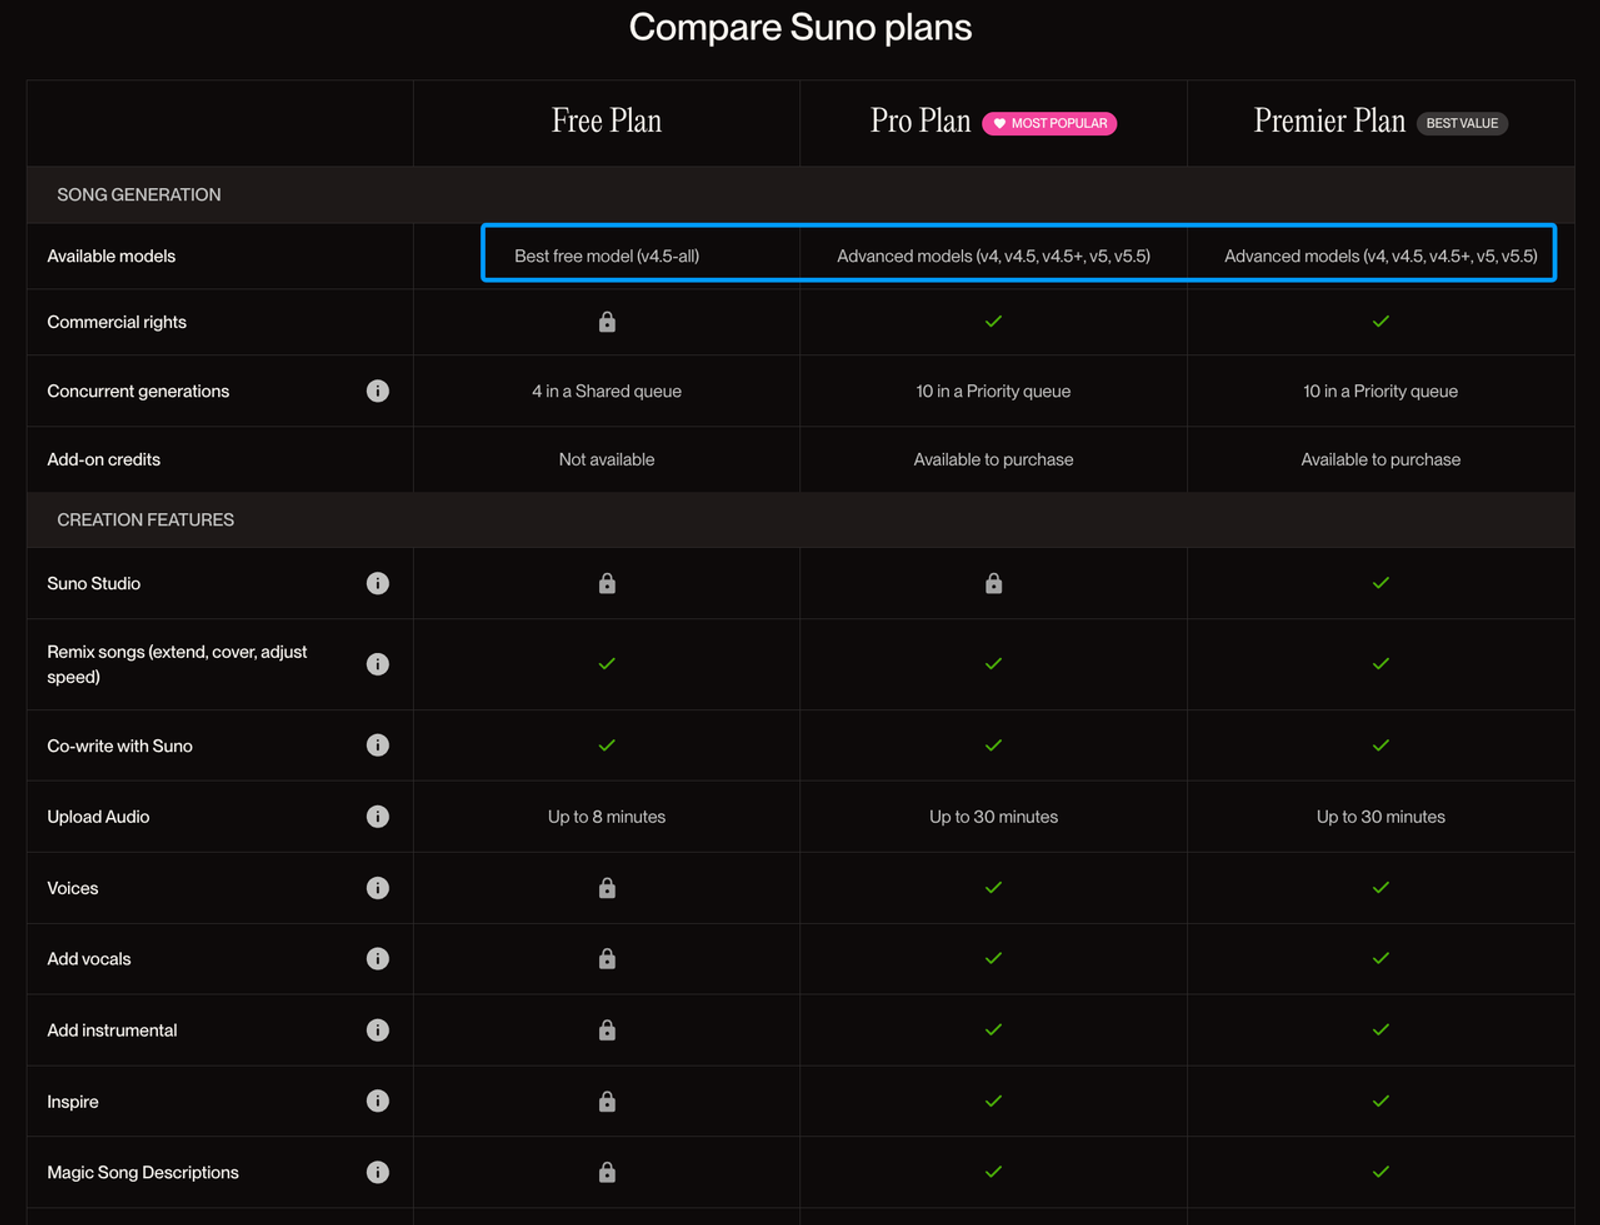
Task: Click Pro Plan checkmark in Voices row
Action: [993, 887]
